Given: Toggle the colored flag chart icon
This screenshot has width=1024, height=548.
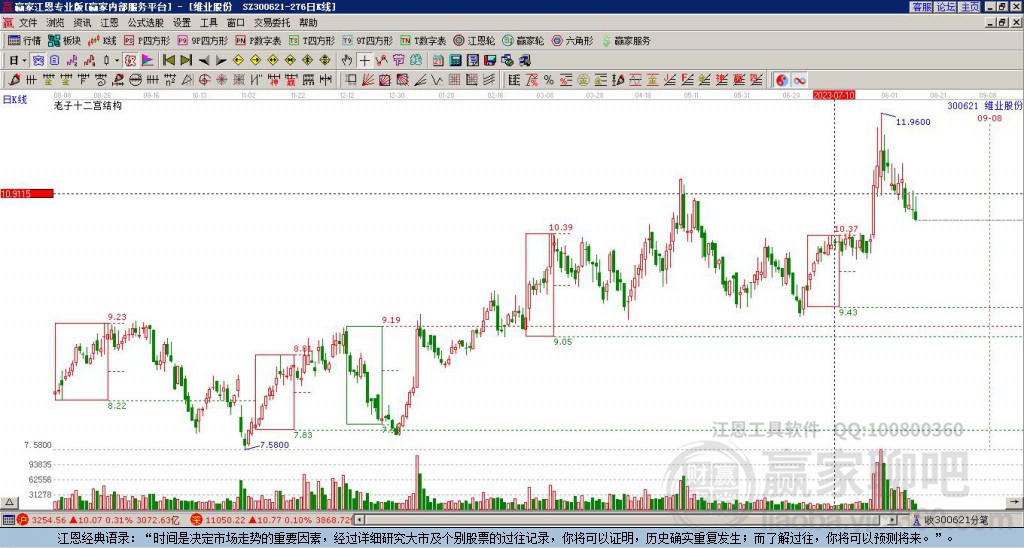Looking at the screenshot, I should click(x=148, y=61).
